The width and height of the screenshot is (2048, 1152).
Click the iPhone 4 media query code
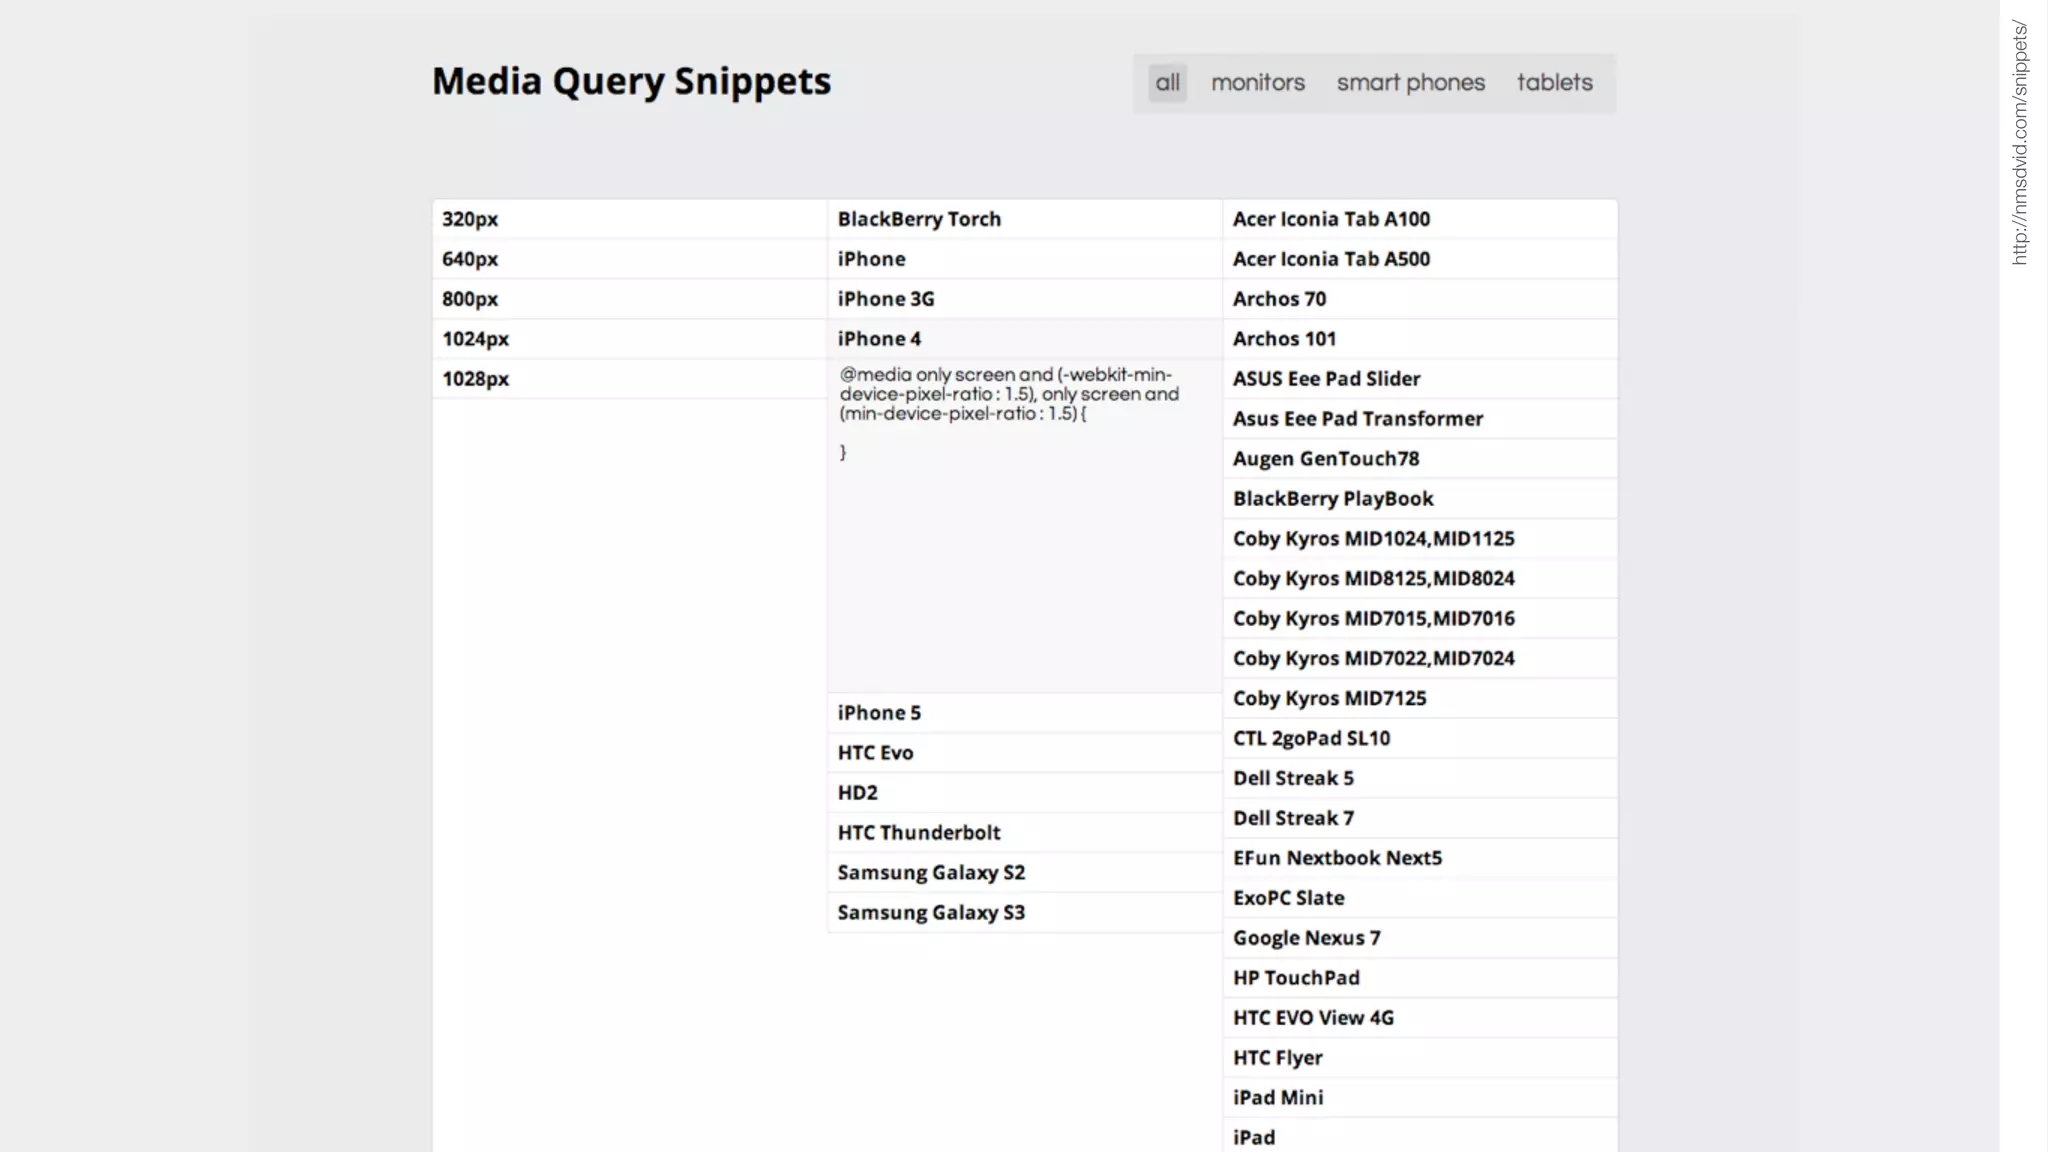pyautogui.click(x=1009, y=395)
